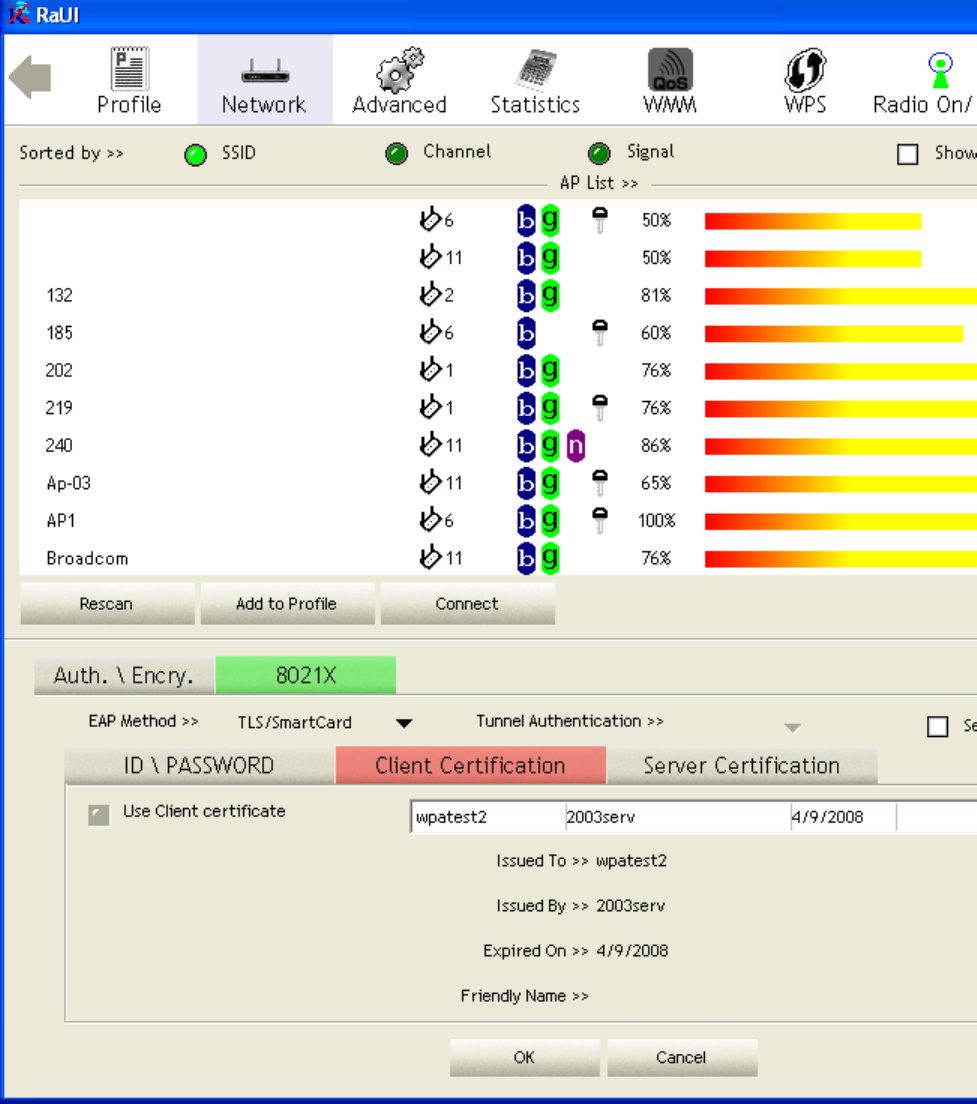
Task: Click the Add to Profile button
Action: click(286, 604)
